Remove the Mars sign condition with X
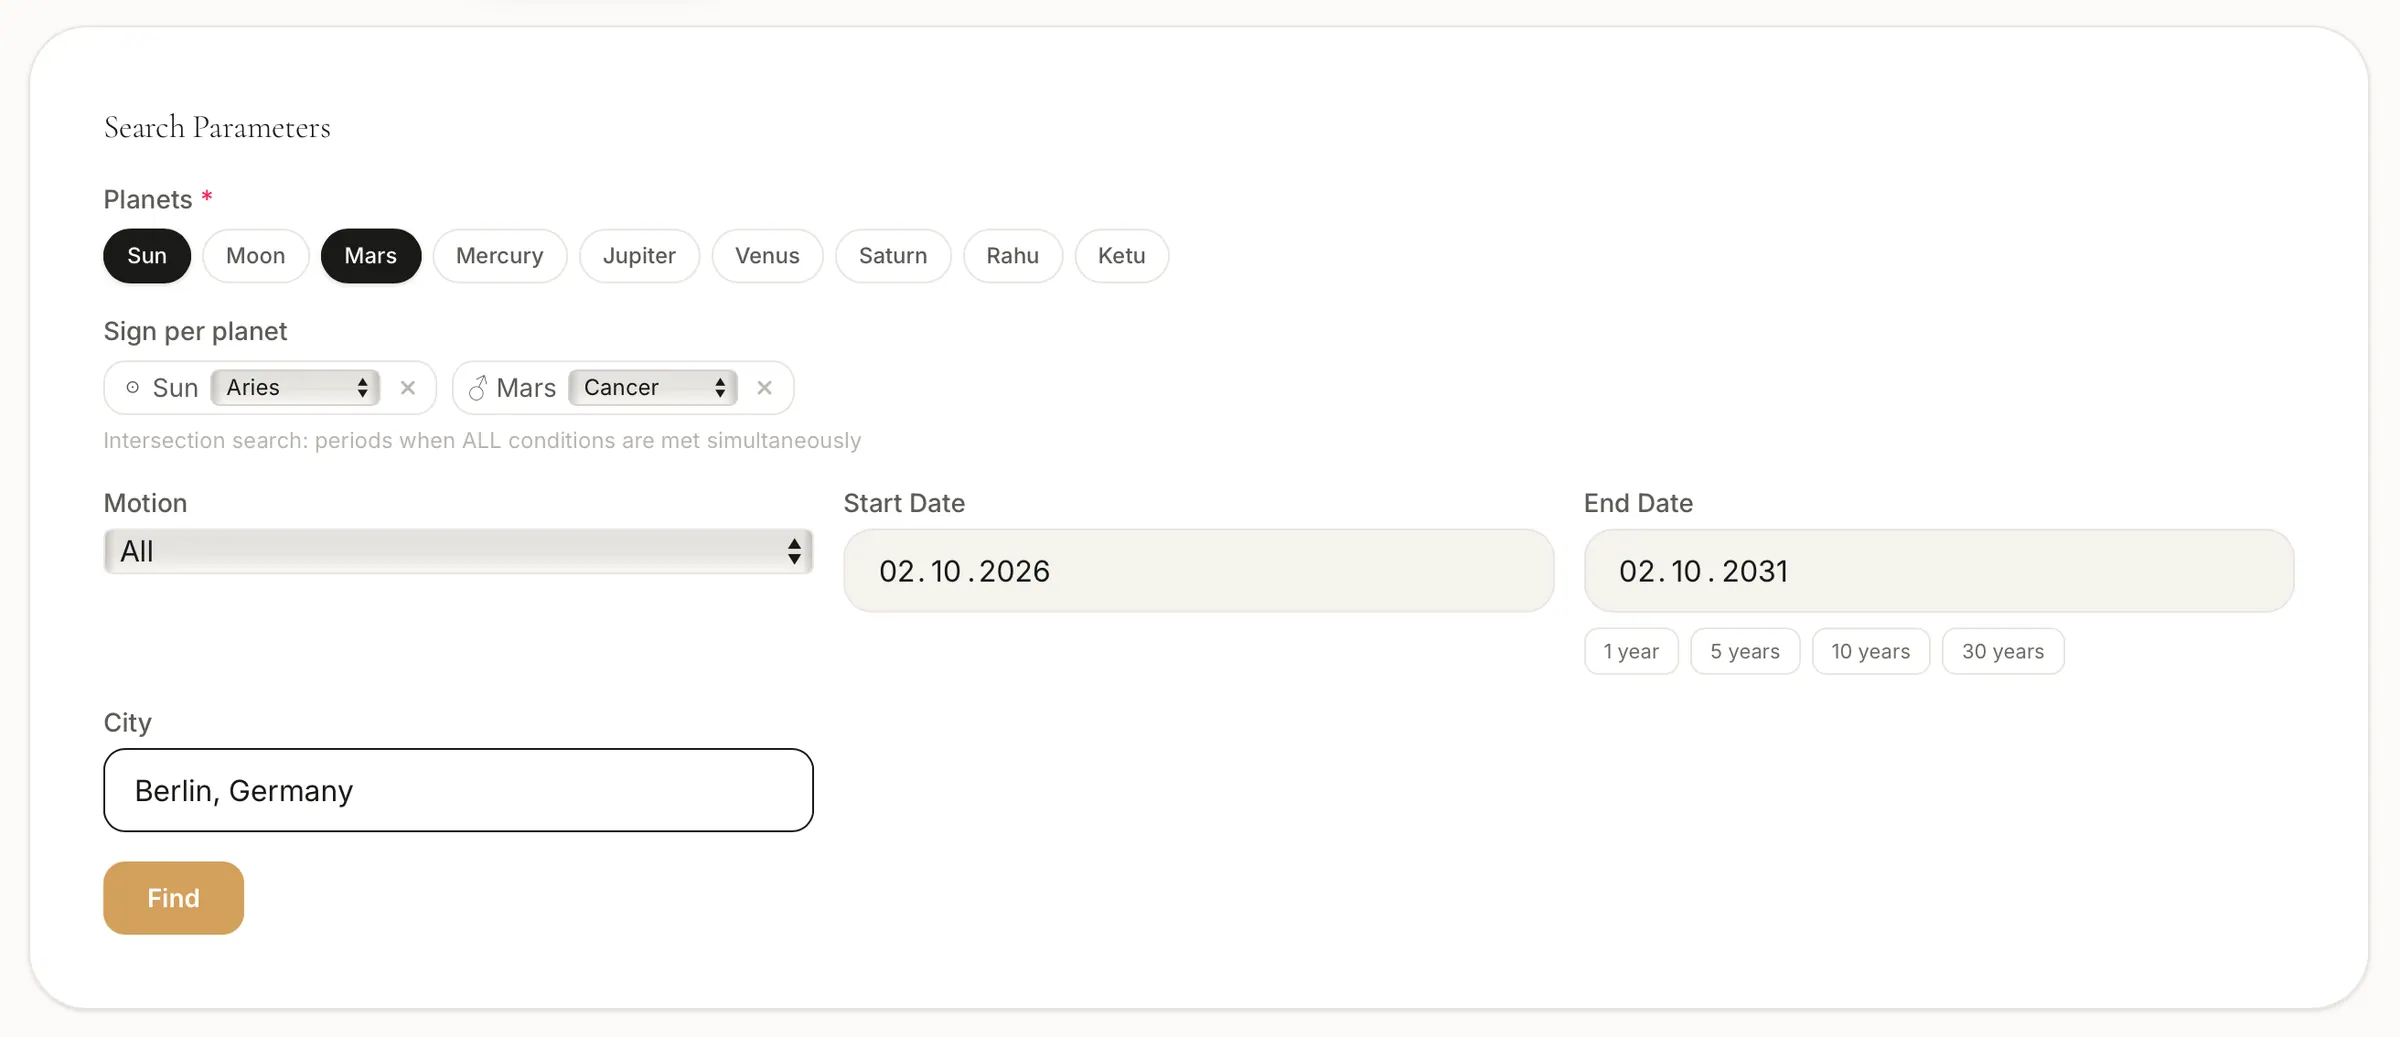Viewport: 2400px width, 1037px height. [x=765, y=388]
